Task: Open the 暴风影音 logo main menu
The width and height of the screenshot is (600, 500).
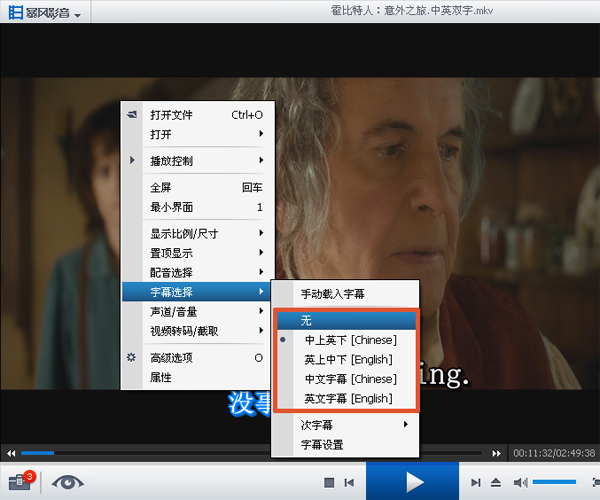Action: click(x=45, y=12)
